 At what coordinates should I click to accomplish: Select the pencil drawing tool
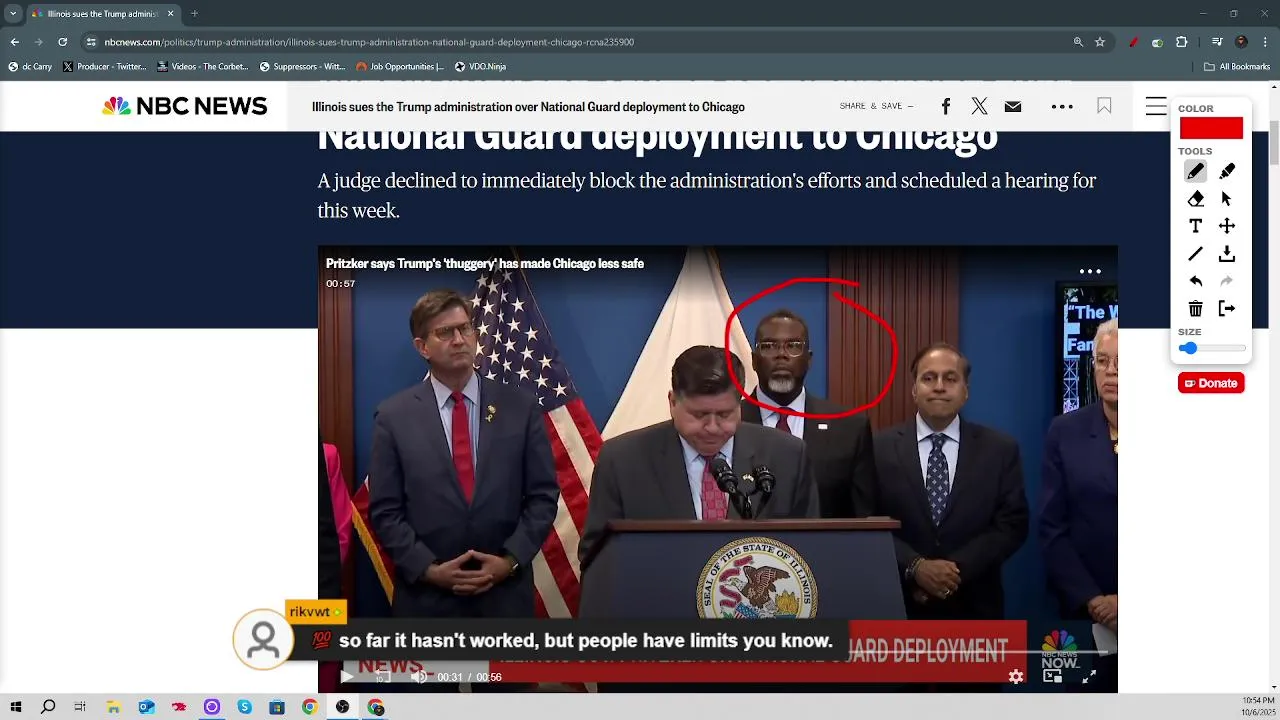(x=1195, y=172)
